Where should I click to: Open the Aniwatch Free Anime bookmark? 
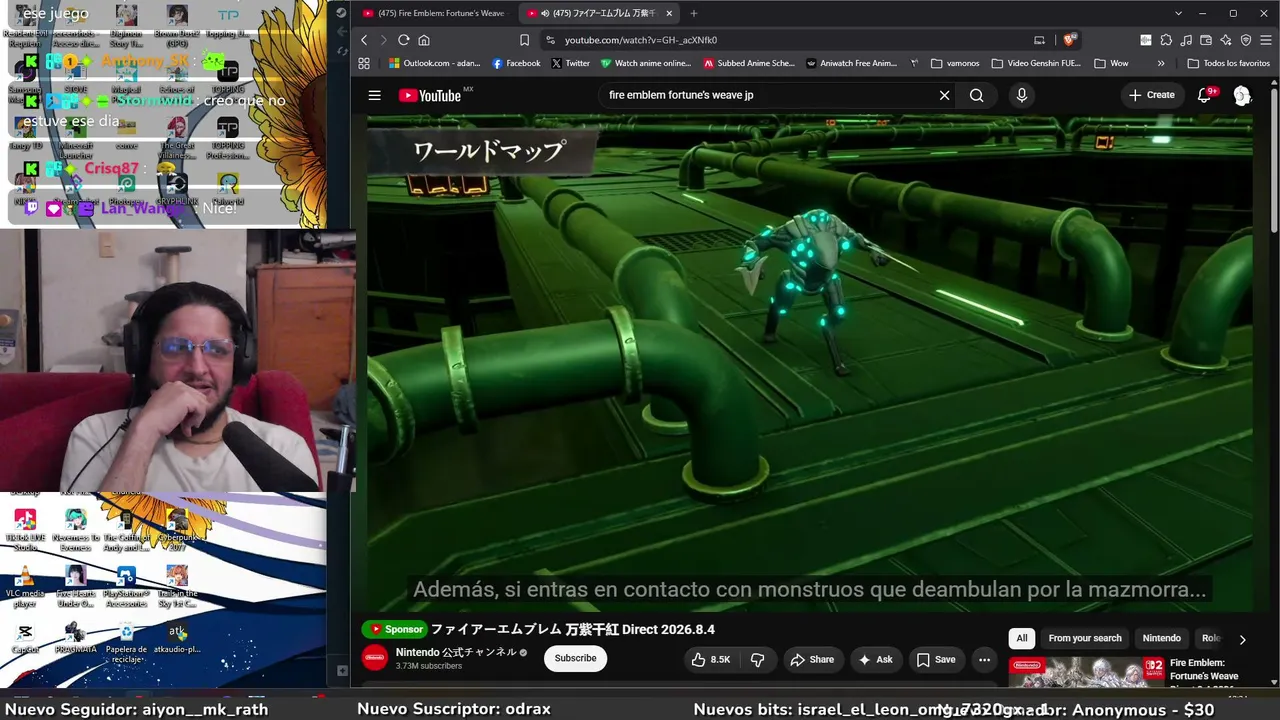pyautogui.click(x=851, y=63)
